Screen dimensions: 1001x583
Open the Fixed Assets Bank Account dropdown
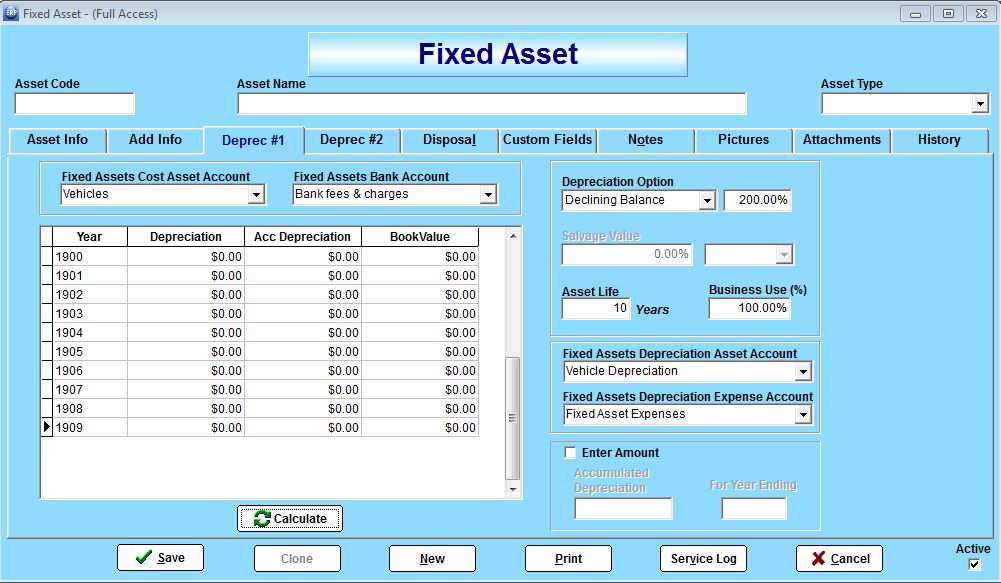tap(489, 195)
